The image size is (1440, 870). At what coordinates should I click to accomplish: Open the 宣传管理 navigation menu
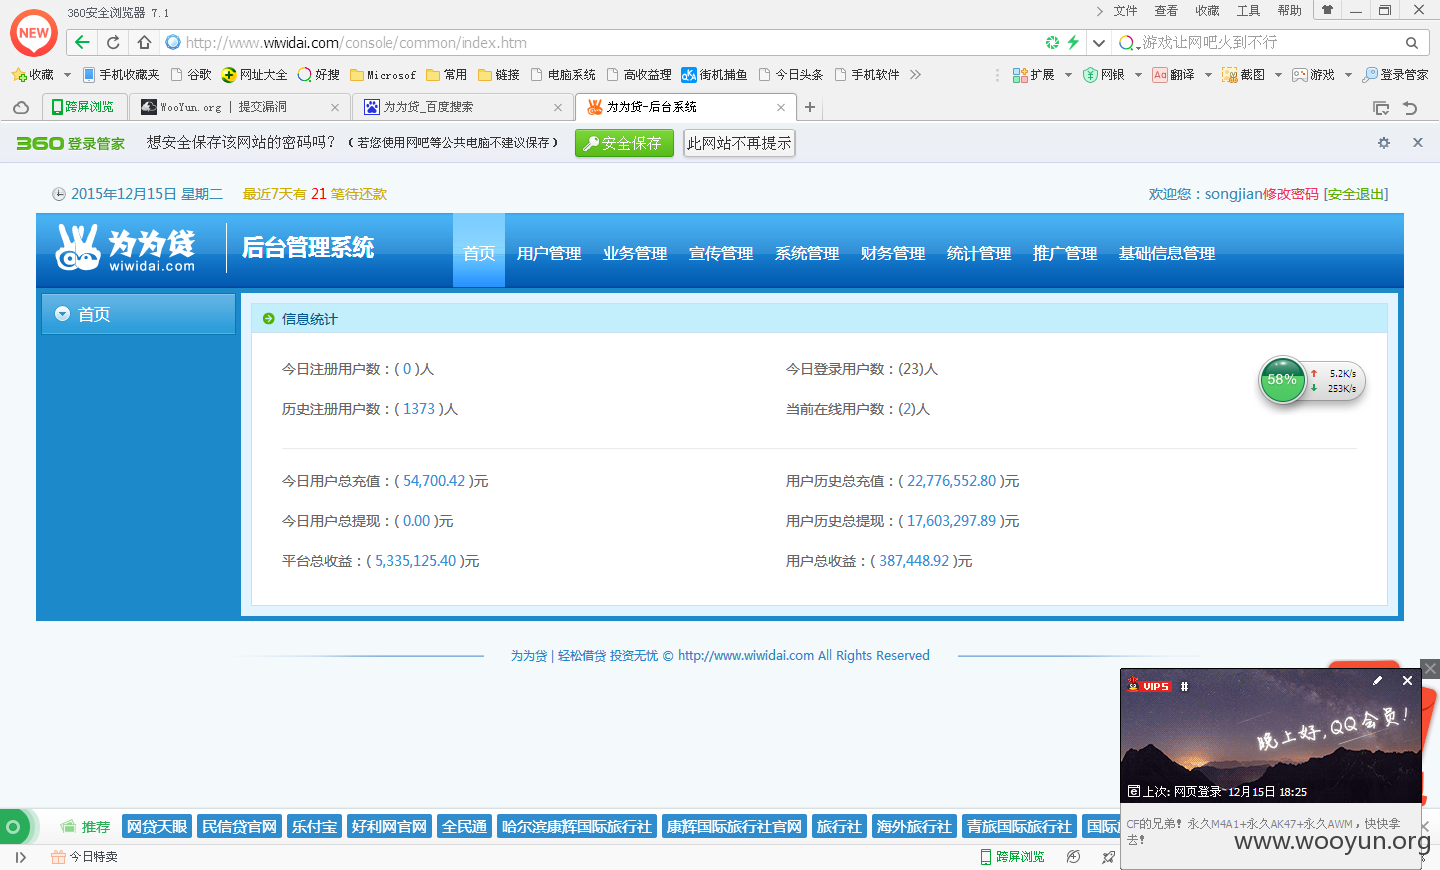pyautogui.click(x=721, y=253)
